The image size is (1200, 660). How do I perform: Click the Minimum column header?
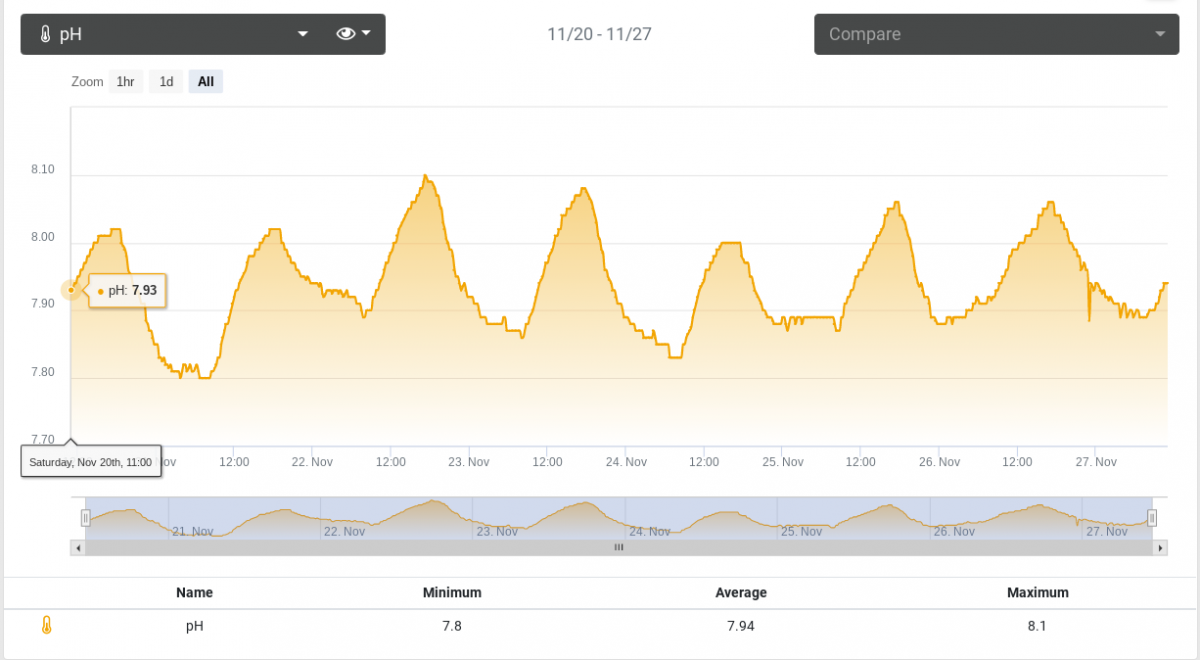pos(452,592)
